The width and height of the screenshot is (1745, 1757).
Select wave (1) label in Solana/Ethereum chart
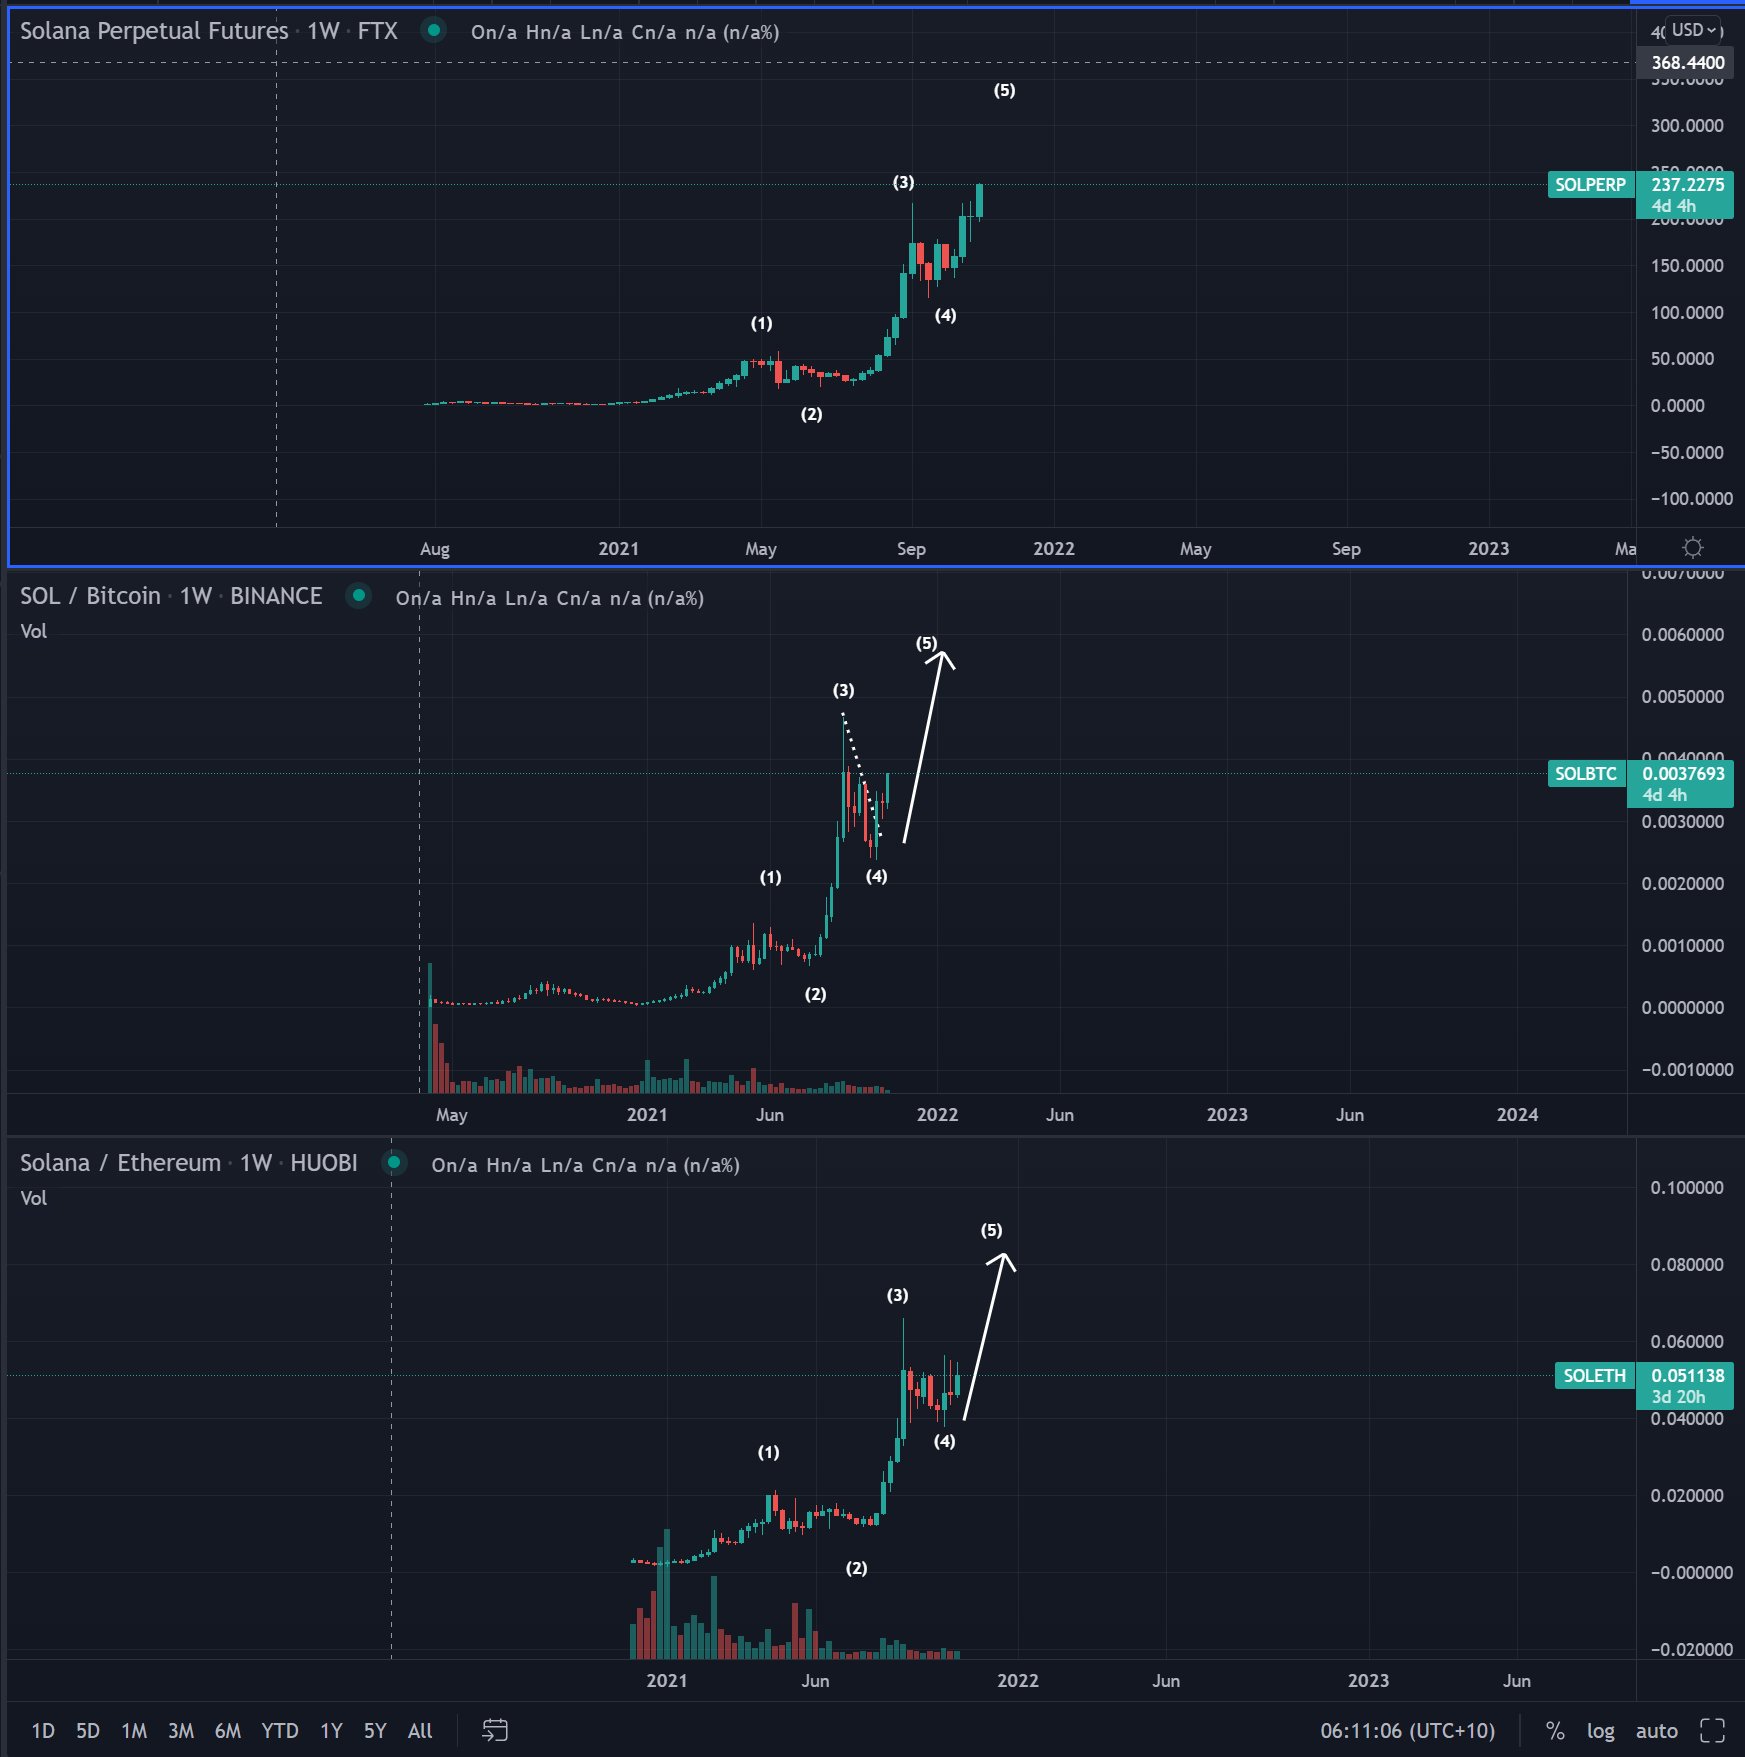tap(768, 1452)
